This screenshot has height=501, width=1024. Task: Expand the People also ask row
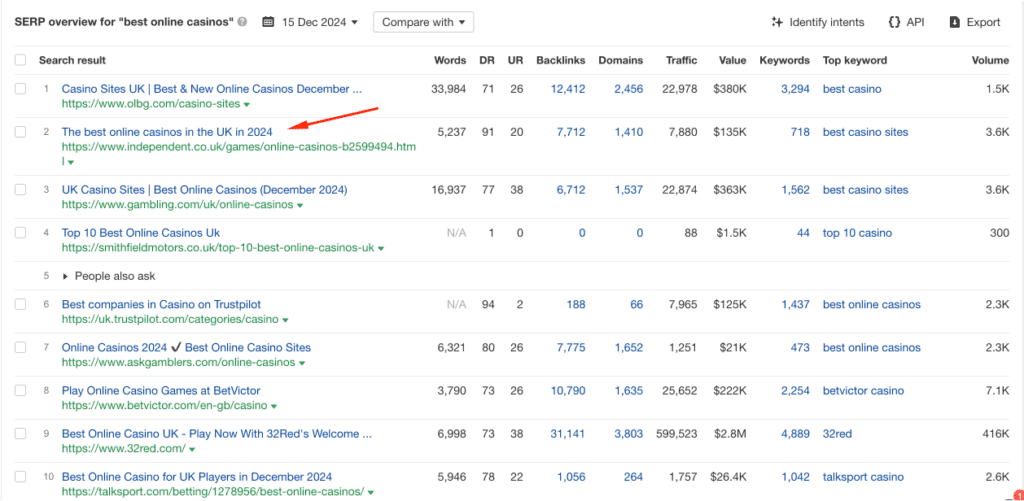click(x=108, y=276)
